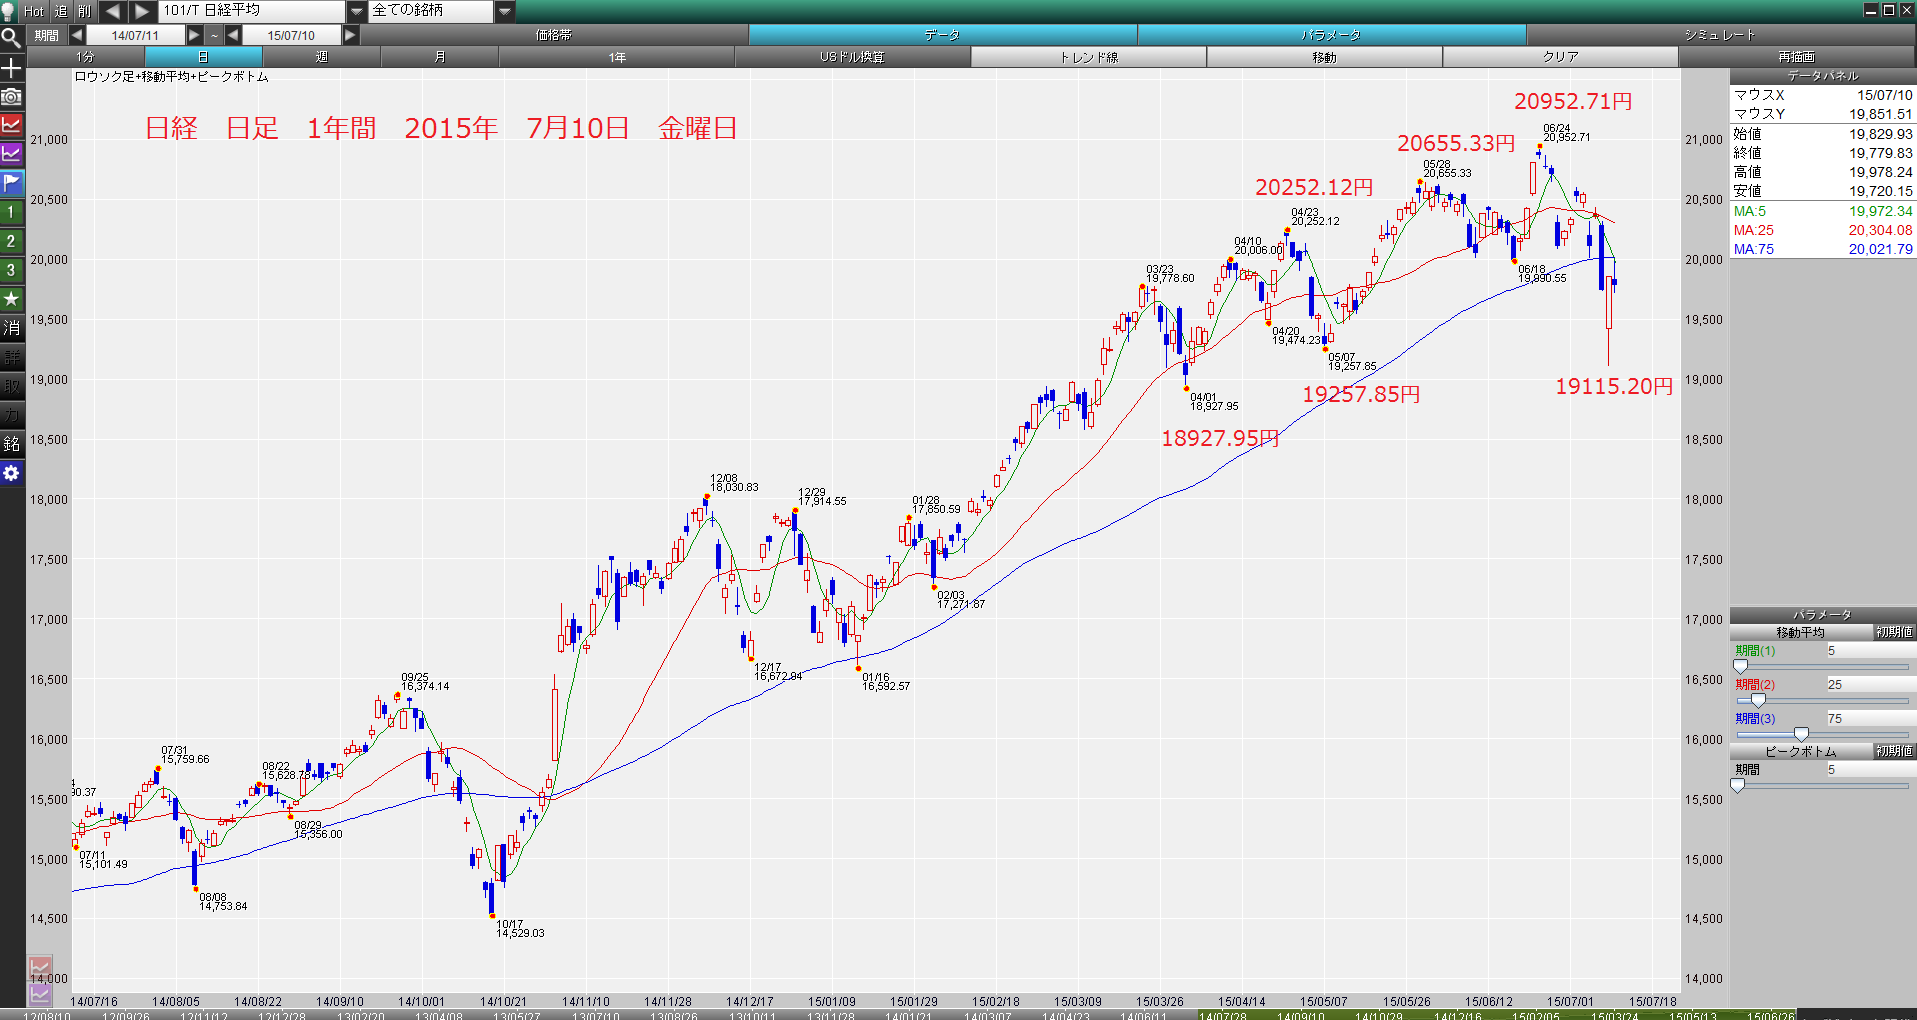The height and width of the screenshot is (1020, 1917).
Task: Switch to 月 monthly timeframe tab
Action: (x=439, y=57)
